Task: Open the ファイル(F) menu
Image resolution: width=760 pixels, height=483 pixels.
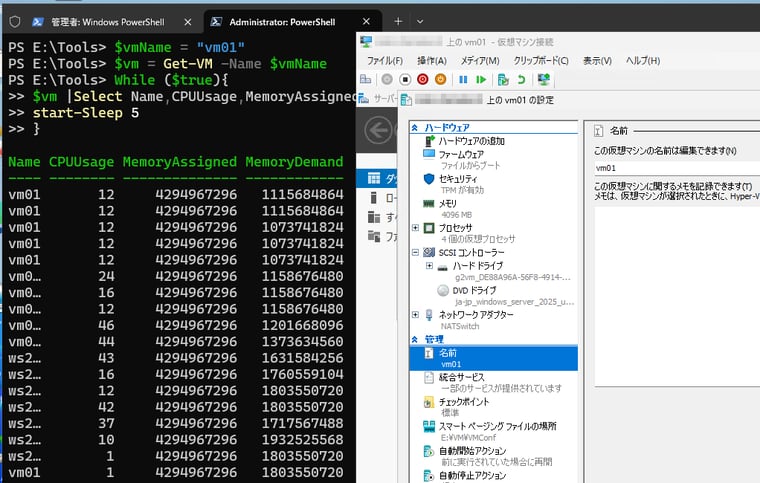Action: (x=384, y=61)
